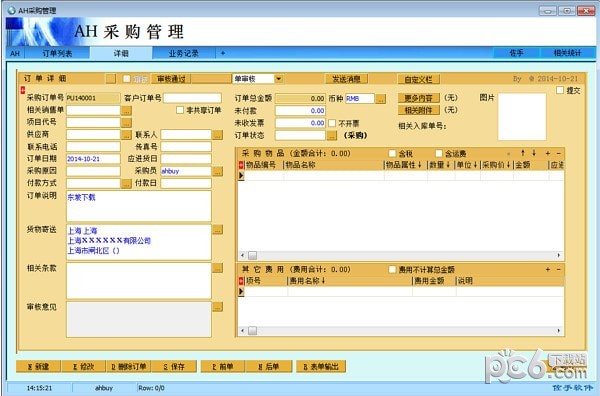Click 审核通过 button
Screen dimensions: 600x396
pos(171,79)
